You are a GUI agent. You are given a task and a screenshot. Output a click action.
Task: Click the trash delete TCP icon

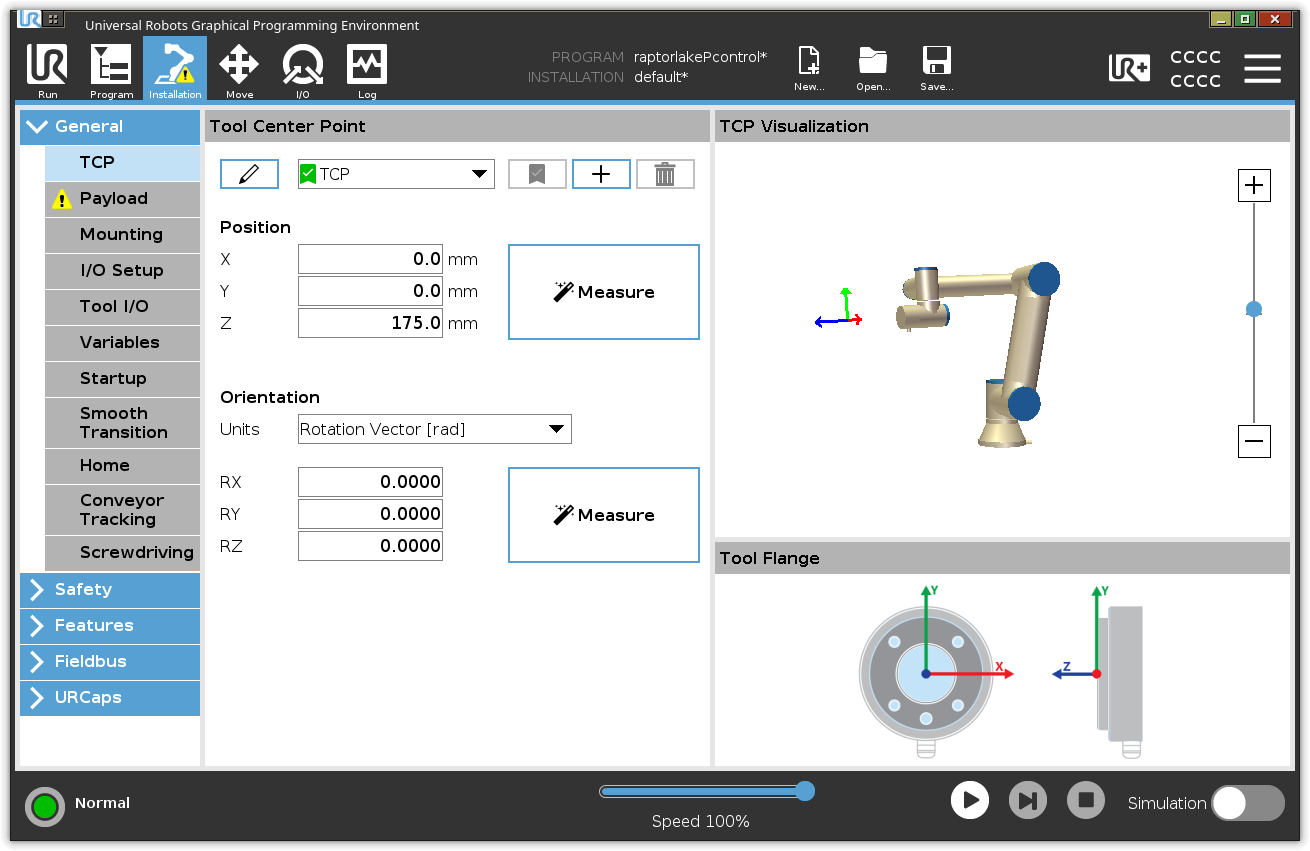(665, 174)
